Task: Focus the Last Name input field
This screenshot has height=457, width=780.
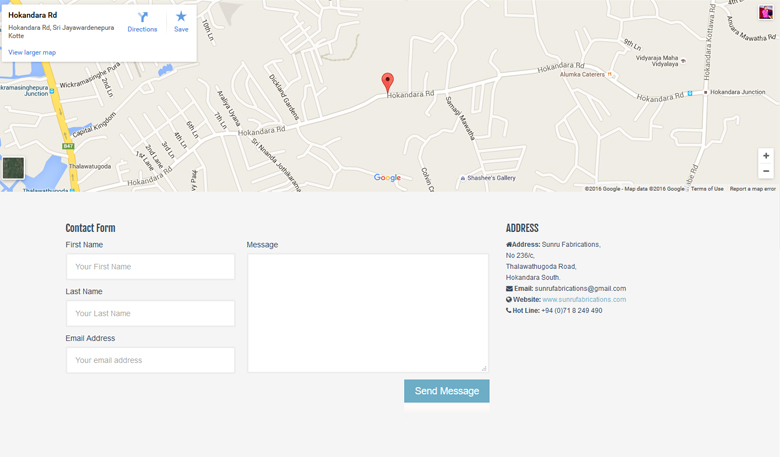Action: point(150,313)
